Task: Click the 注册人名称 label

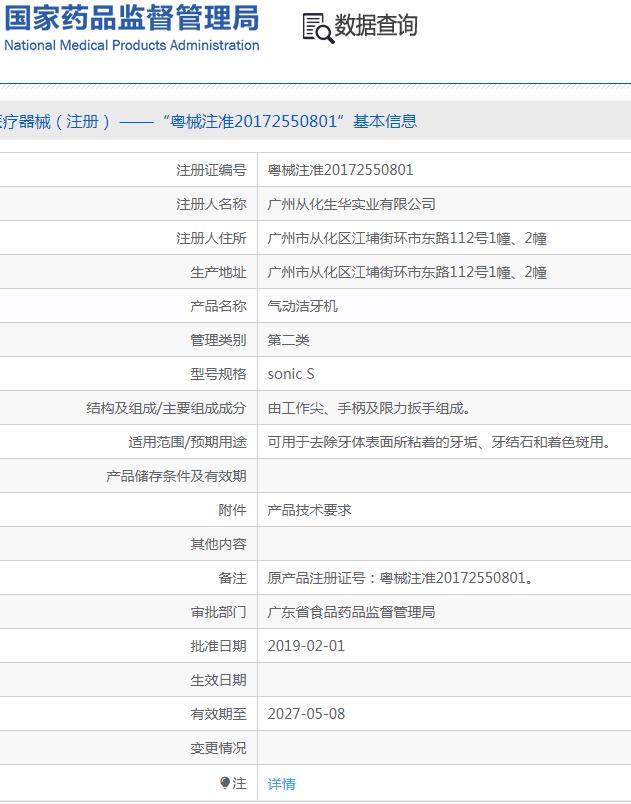Action: click(211, 204)
